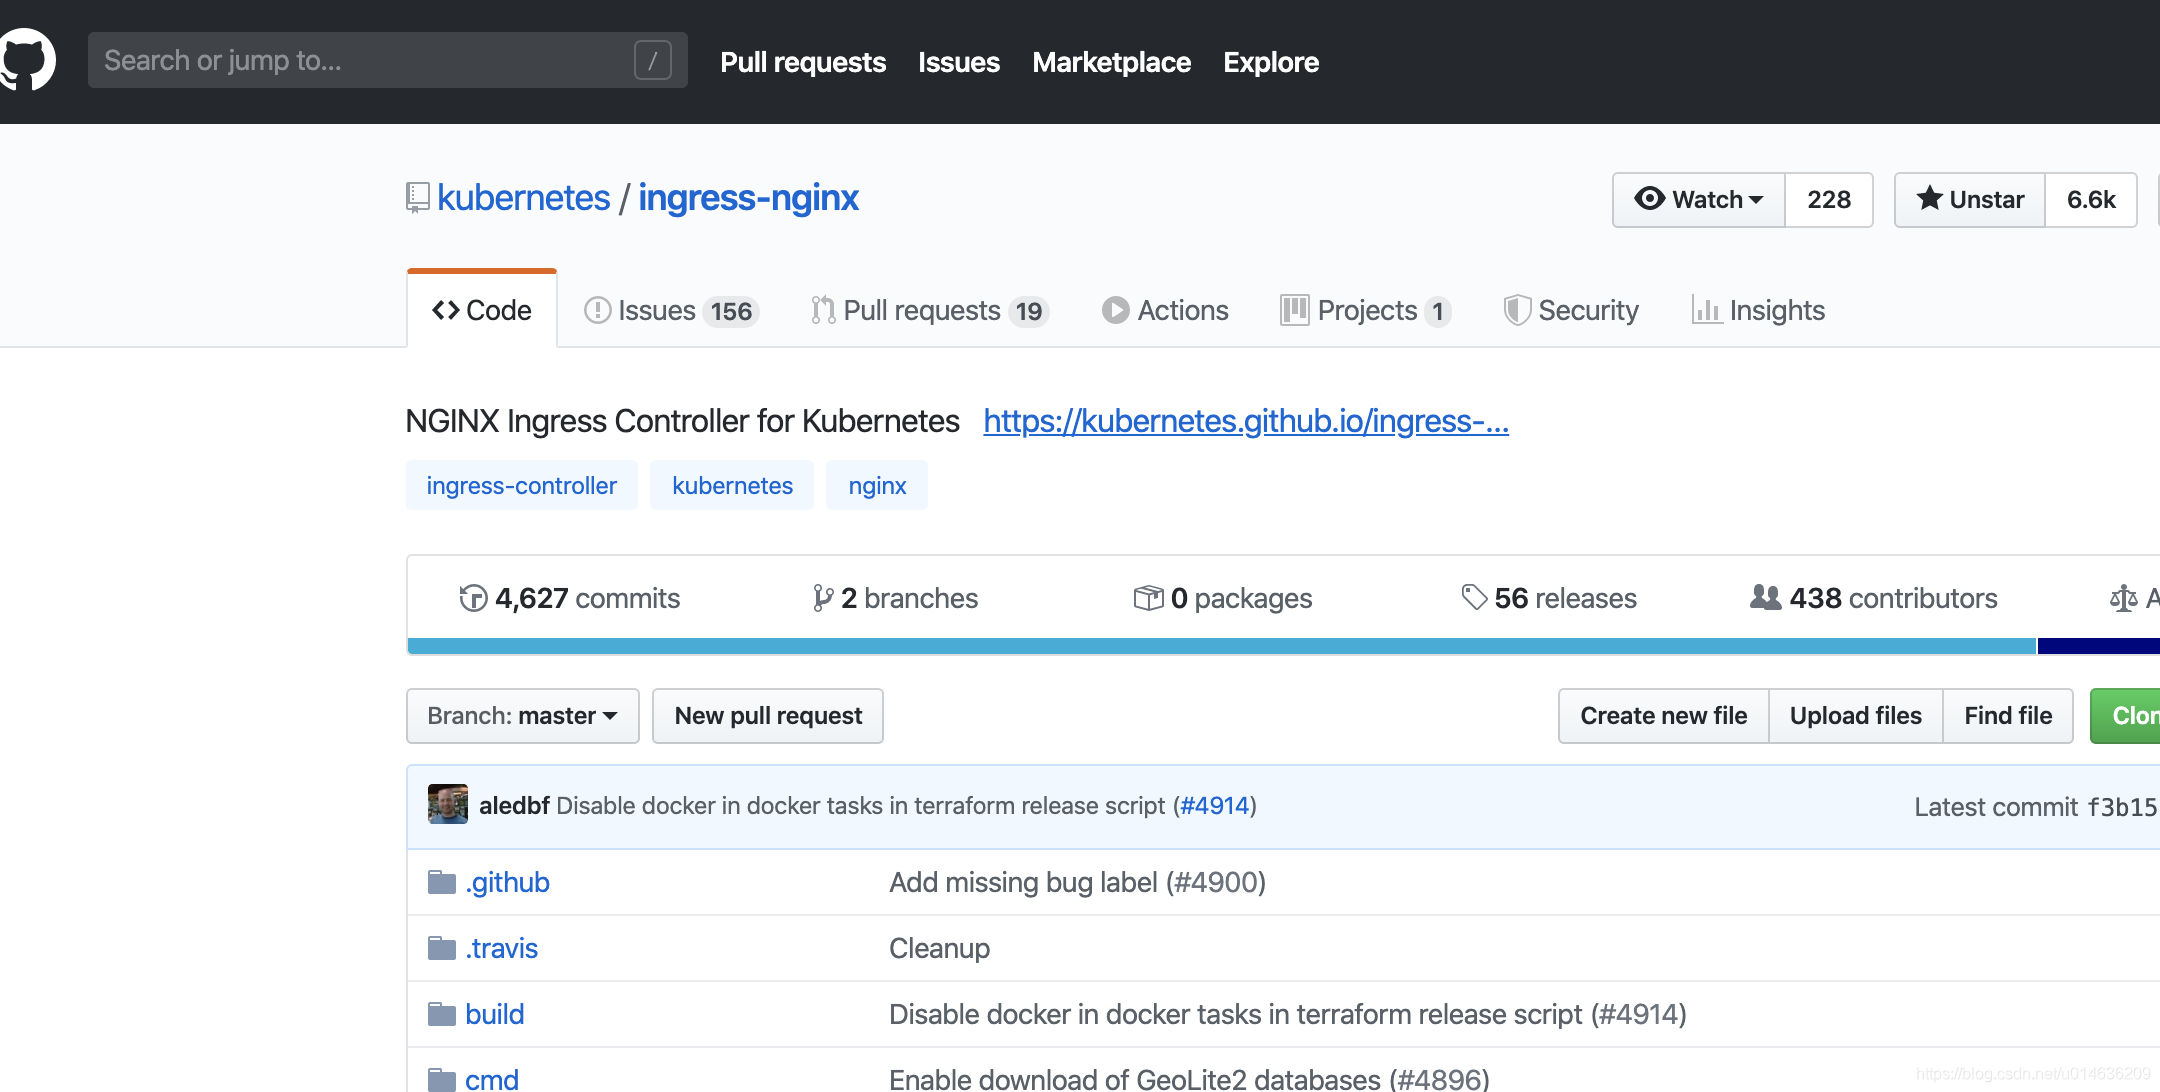Open the 228 watchers count
The height and width of the screenshot is (1092, 2160).
(1829, 200)
